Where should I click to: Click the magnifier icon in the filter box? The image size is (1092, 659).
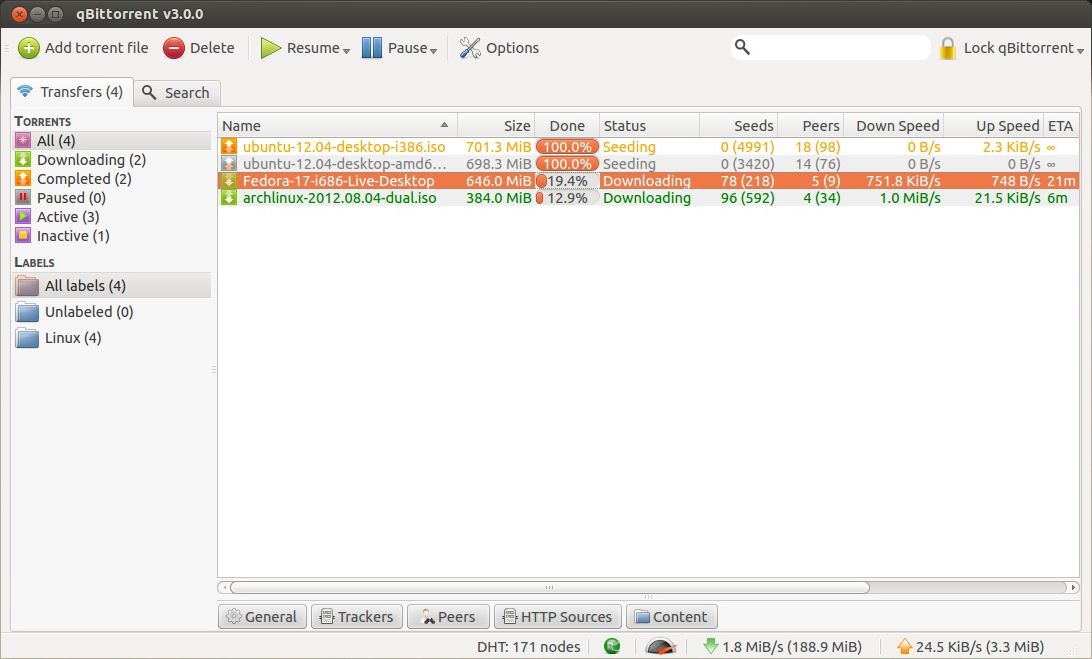[x=742, y=47]
